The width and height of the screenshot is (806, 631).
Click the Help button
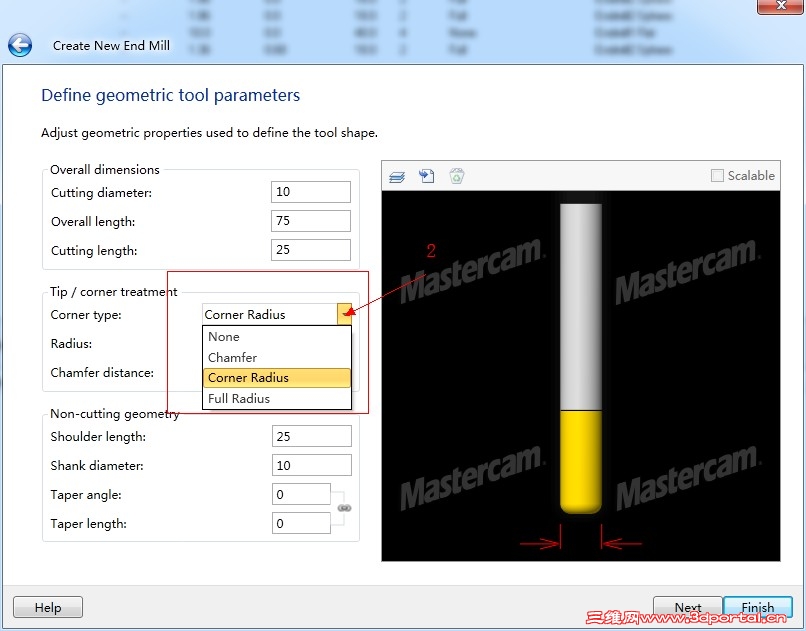pyautogui.click(x=48, y=607)
